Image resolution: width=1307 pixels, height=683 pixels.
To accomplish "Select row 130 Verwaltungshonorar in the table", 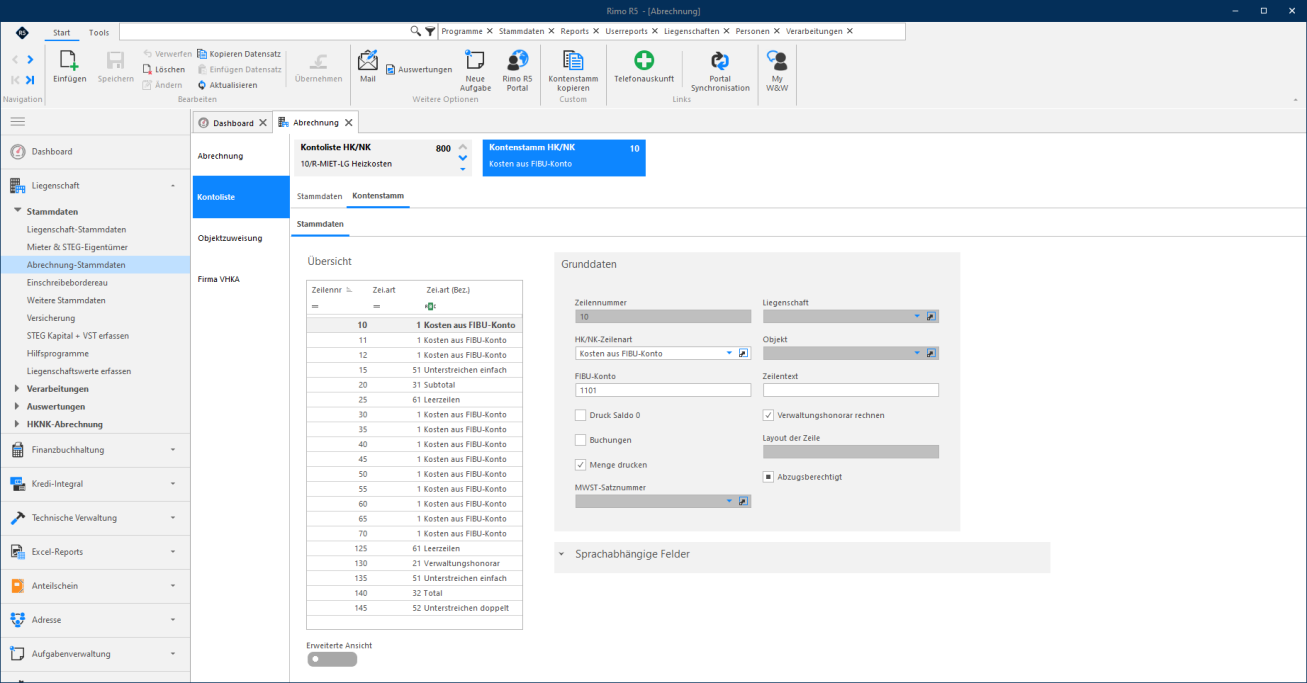I will coord(414,563).
